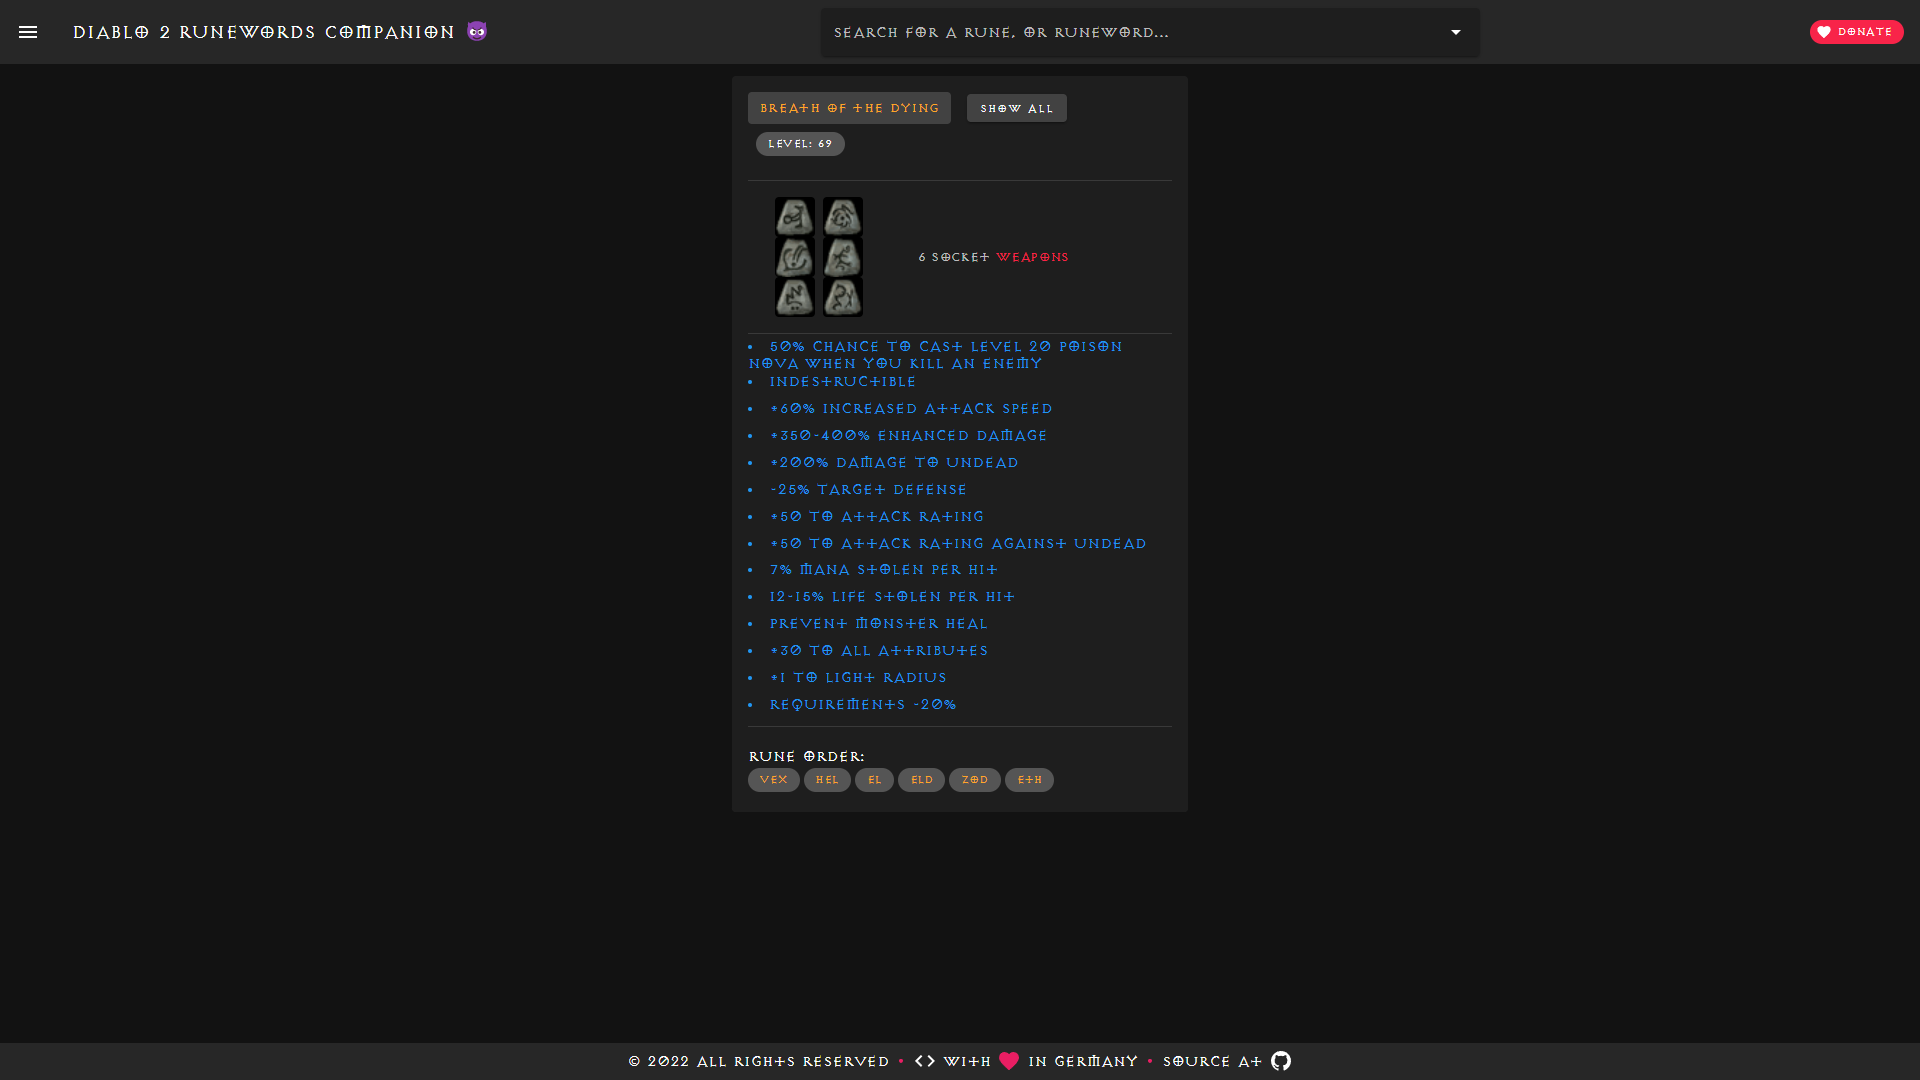Click the bottom-right rune image
Viewport: 1920px width, 1080px height.
point(843,297)
